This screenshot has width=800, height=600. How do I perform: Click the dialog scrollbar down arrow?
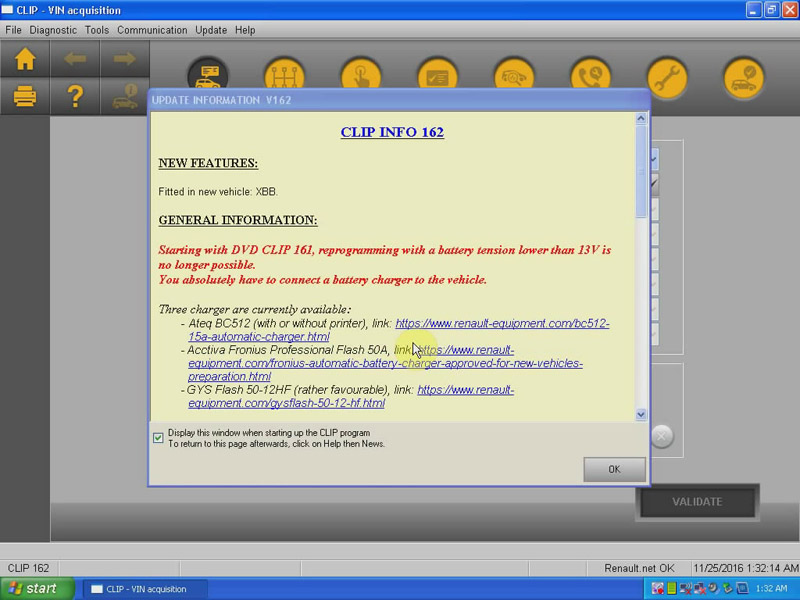pos(641,413)
